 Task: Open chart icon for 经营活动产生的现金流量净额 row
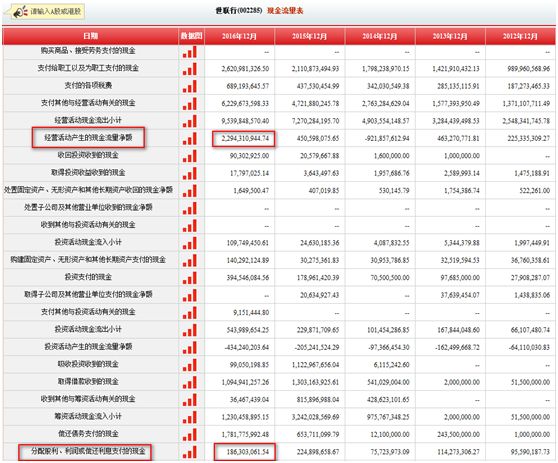190,139
